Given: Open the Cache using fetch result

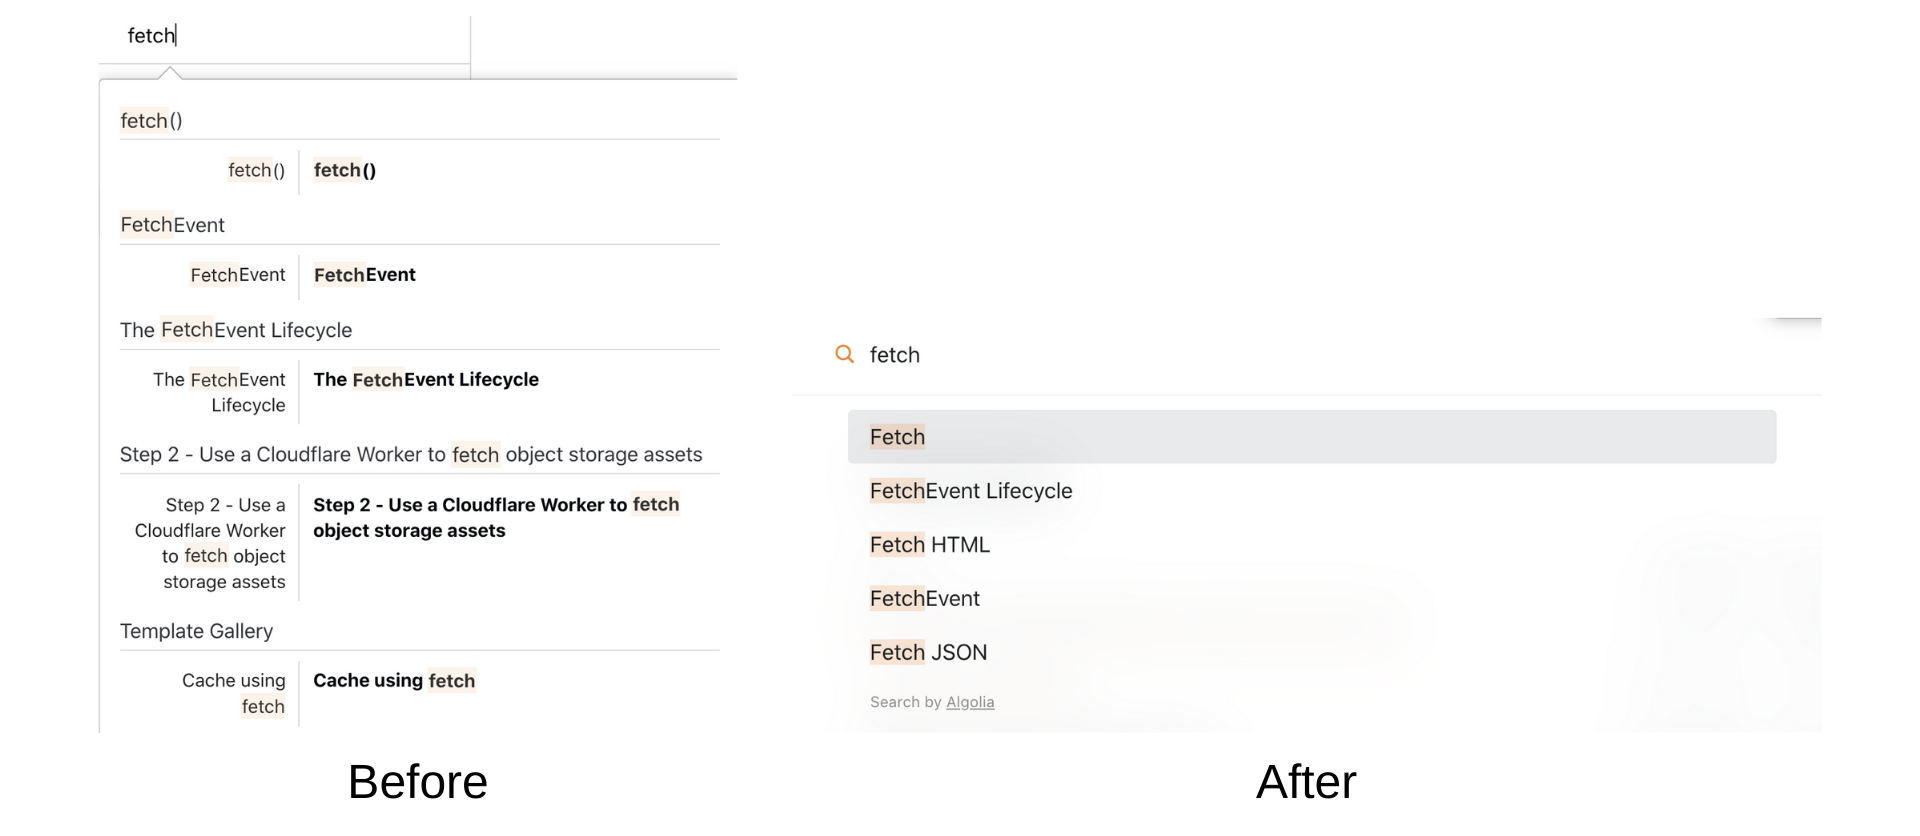Looking at the screenshot, I should pos(395,681).
